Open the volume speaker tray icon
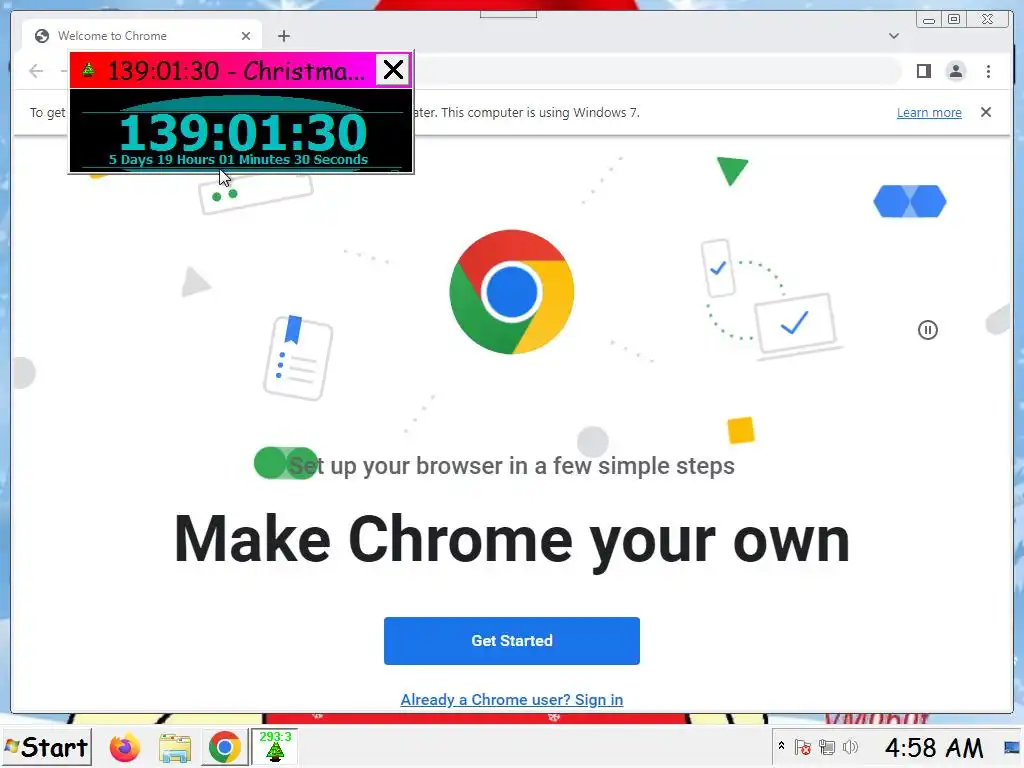The image size is (1024, 768). pos(850,747)
